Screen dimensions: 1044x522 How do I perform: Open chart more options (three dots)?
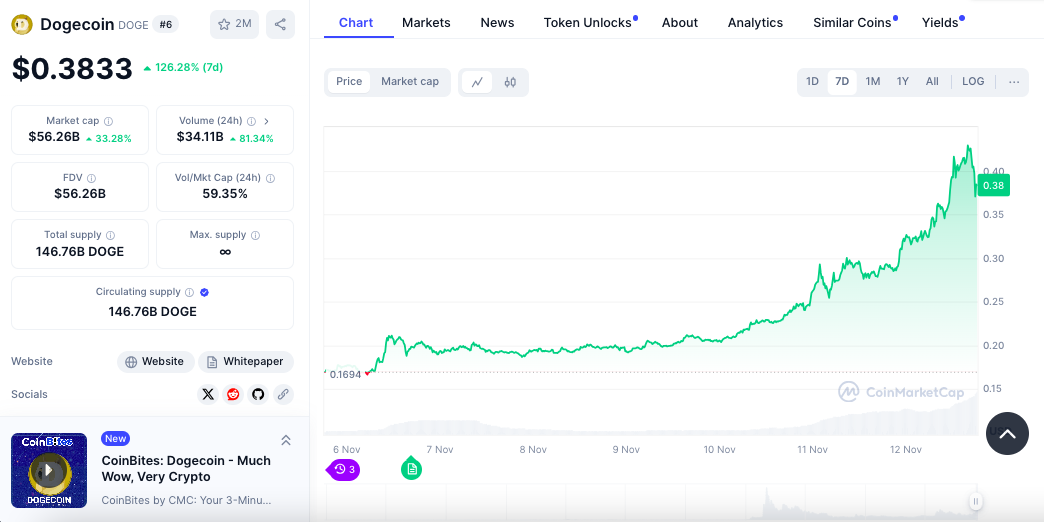click(x=1014, y=83)
